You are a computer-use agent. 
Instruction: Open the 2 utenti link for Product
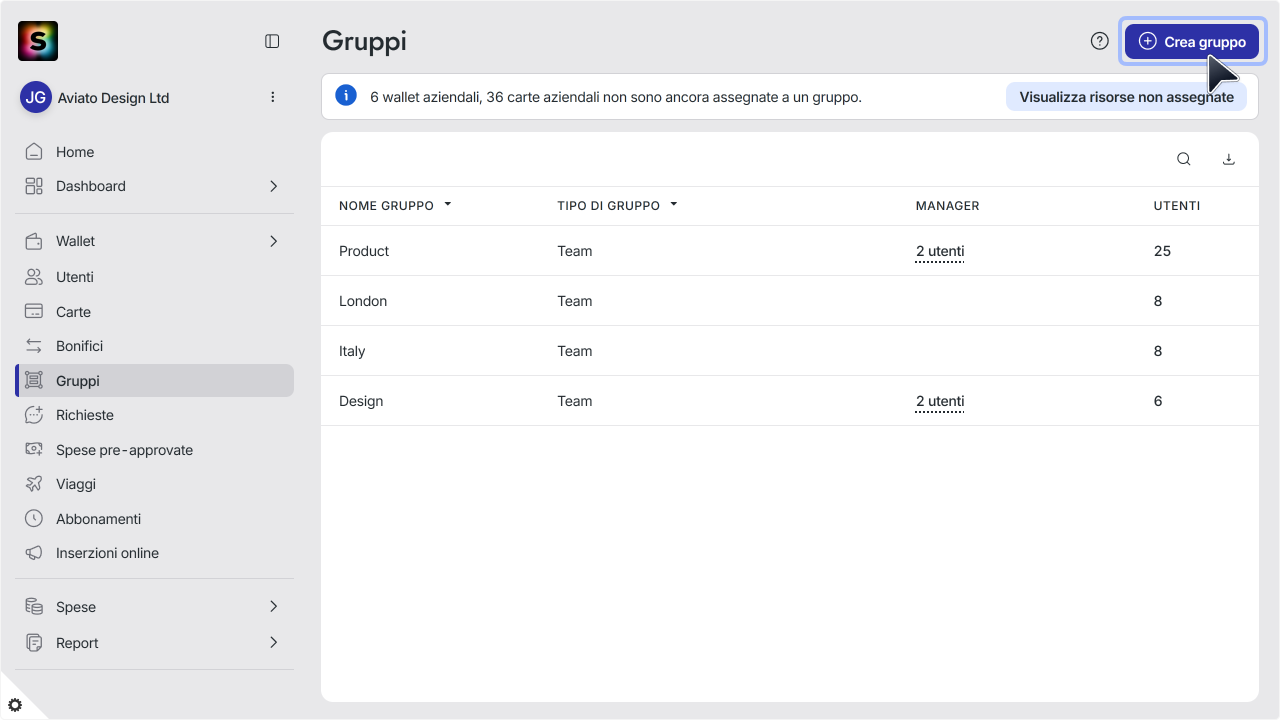940,251
